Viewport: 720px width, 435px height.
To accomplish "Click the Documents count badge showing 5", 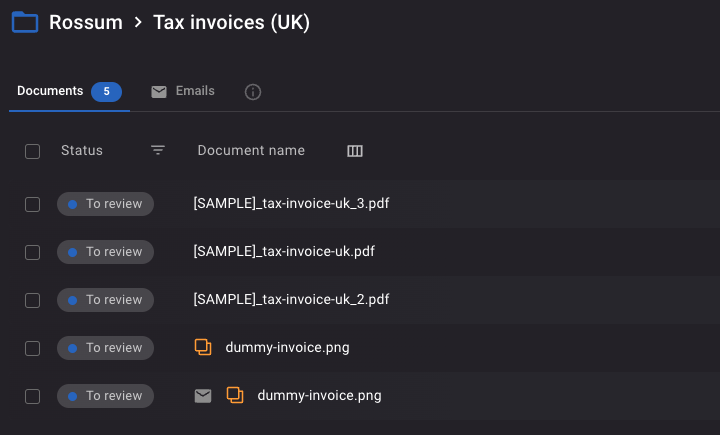I will click(107, 91).
